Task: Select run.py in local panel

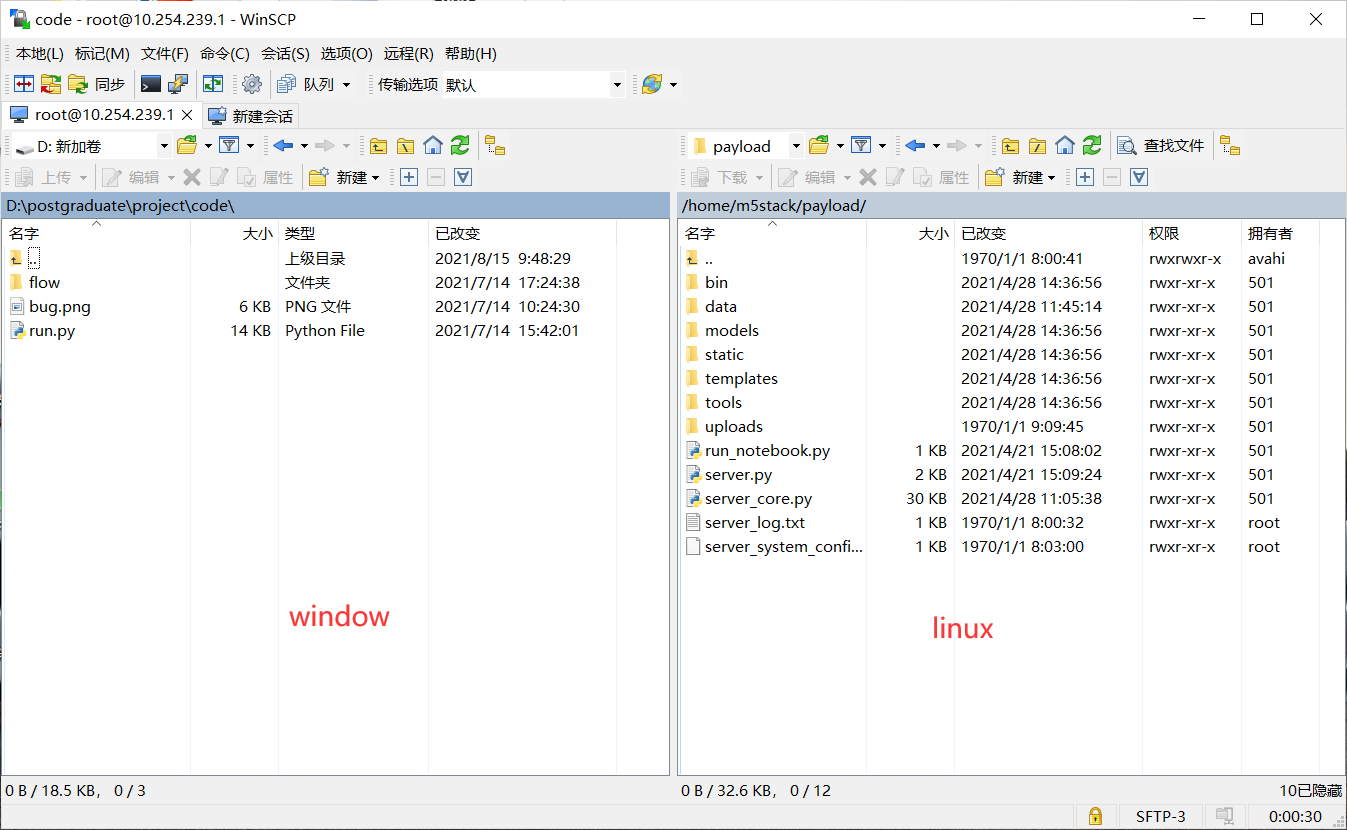Action: 51,331
